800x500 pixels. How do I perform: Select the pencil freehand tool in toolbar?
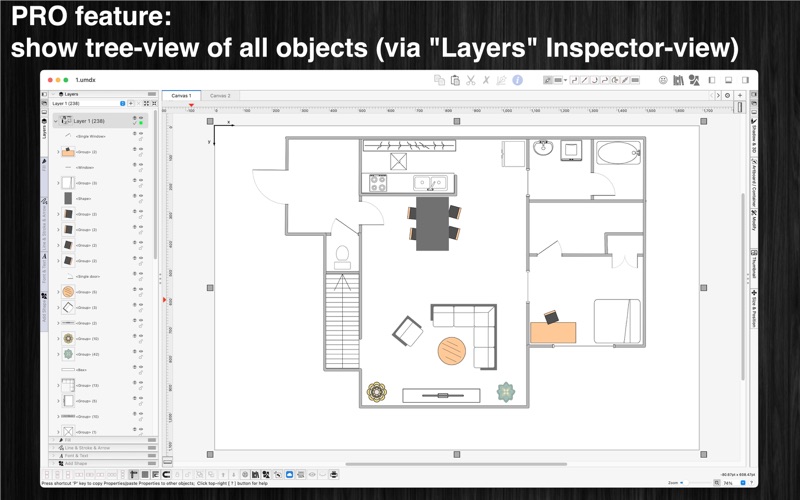[x=625, y=80]
